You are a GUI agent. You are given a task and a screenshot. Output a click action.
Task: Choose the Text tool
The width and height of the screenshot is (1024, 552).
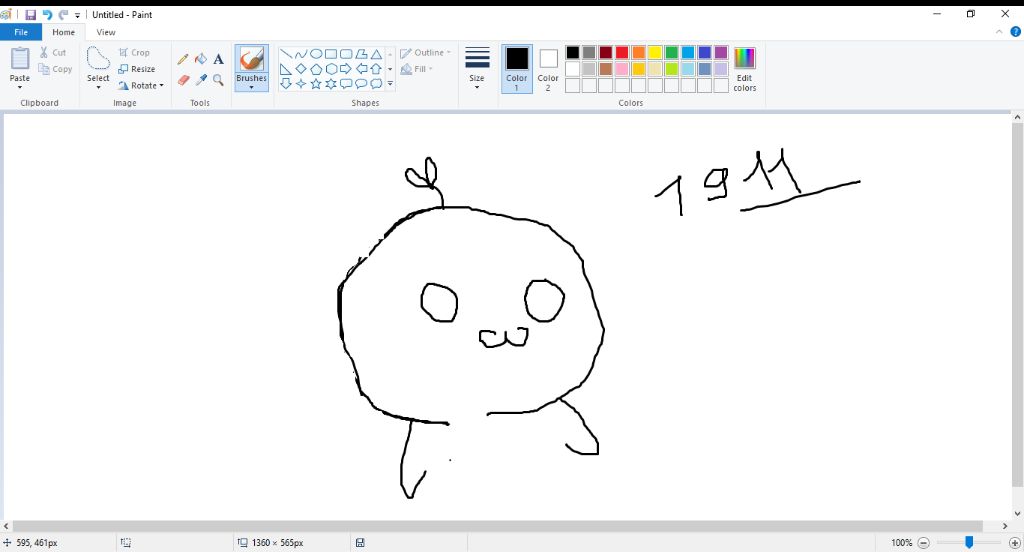(x=218, y=59)
